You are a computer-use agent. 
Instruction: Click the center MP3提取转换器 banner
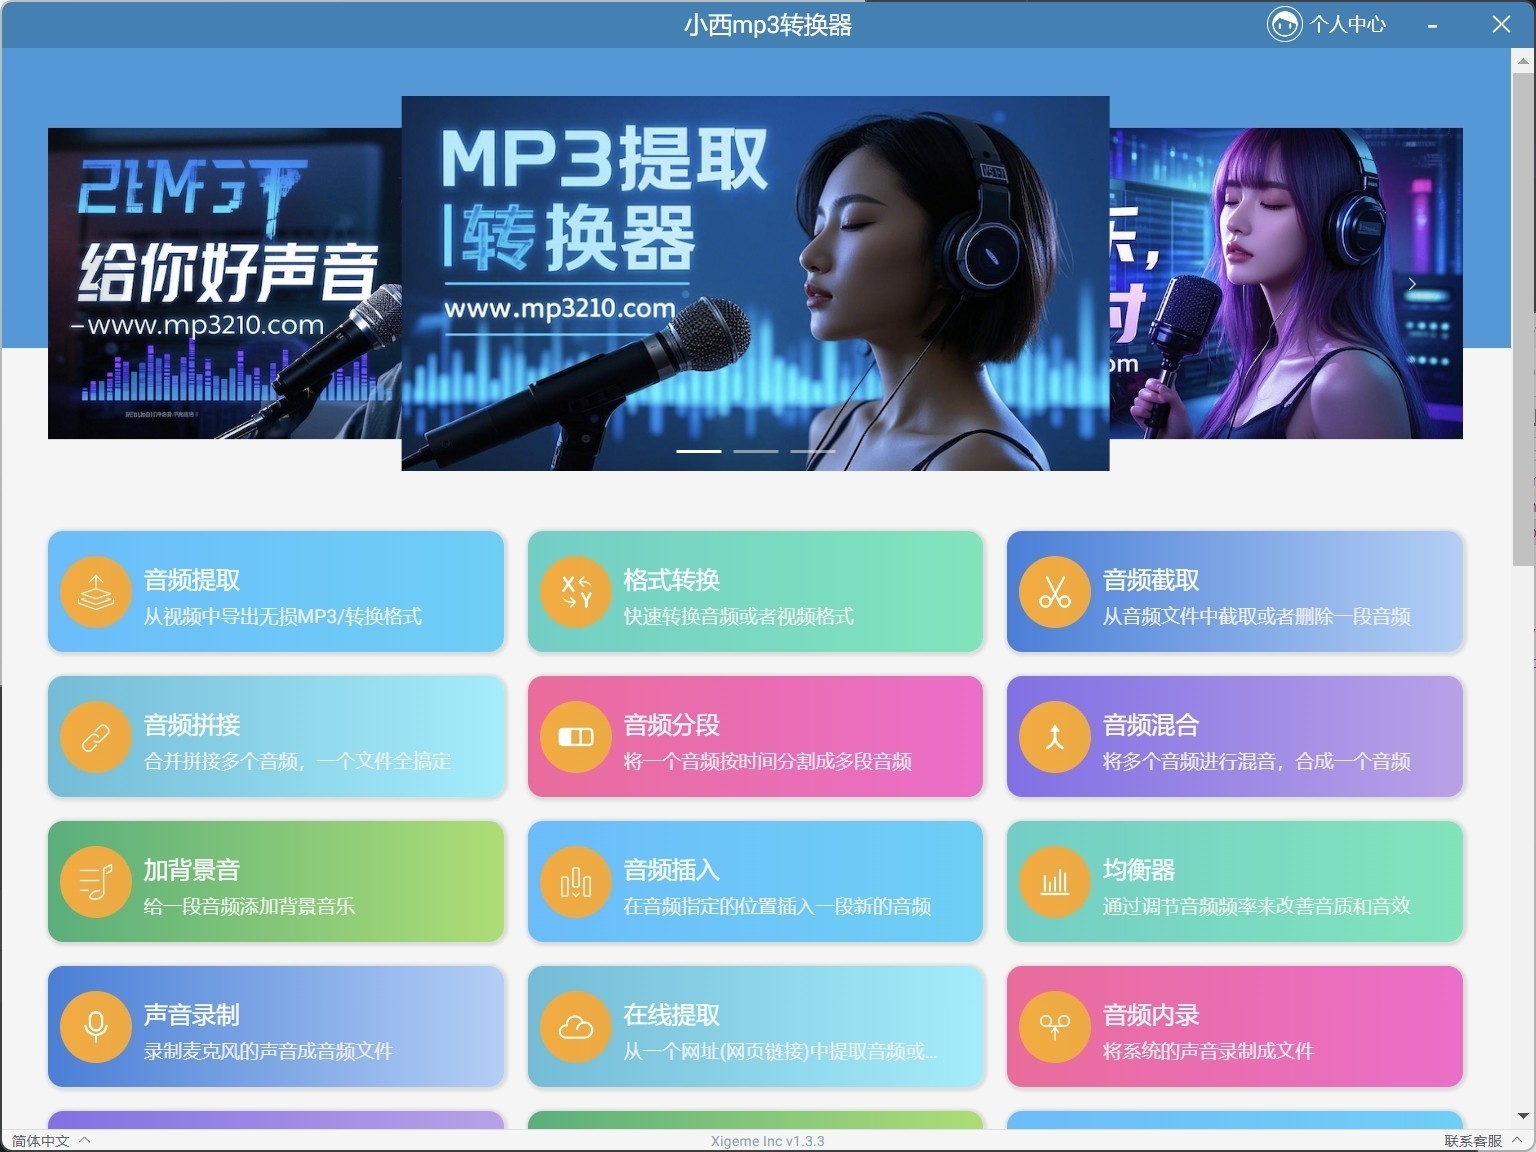[x=755, y=283]
